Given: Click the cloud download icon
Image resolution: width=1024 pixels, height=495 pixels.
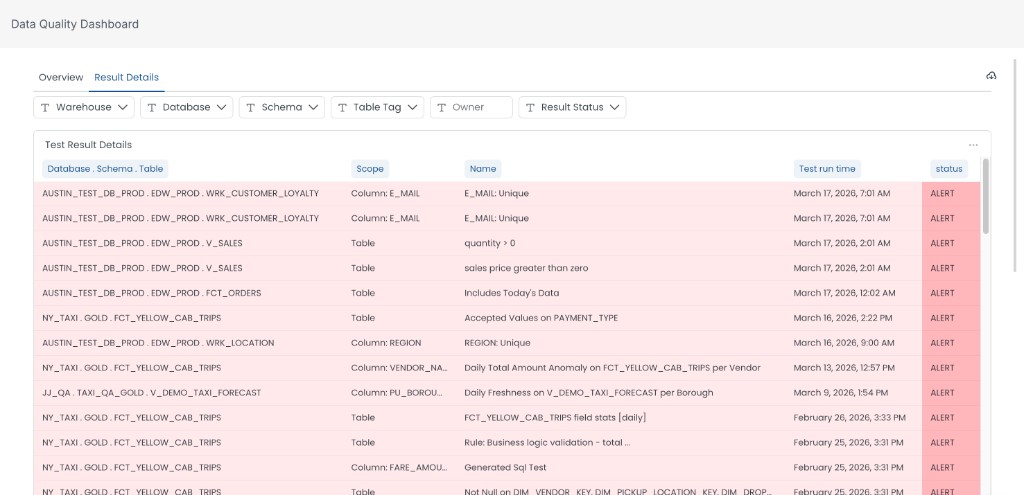Looking at the screenshot, I should 991,76.
